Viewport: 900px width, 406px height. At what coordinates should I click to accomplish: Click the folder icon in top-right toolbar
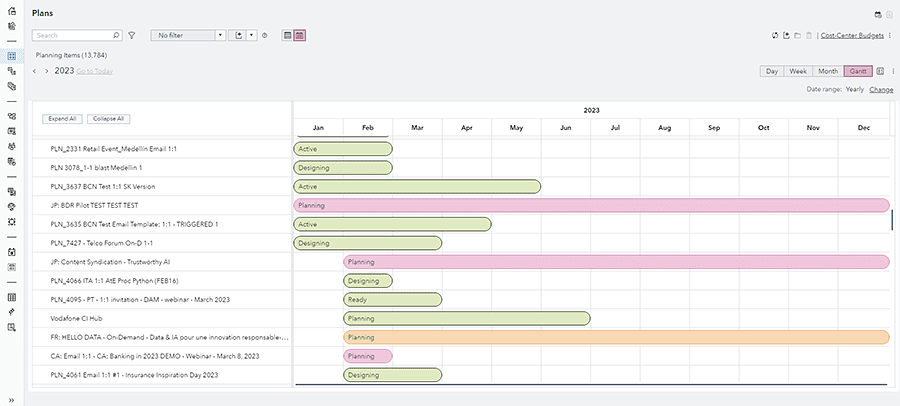pos(798,36)
